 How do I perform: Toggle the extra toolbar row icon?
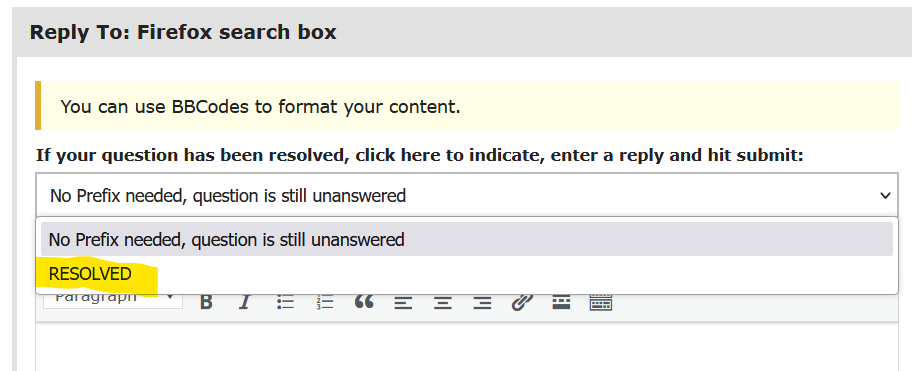click(601, 302)
